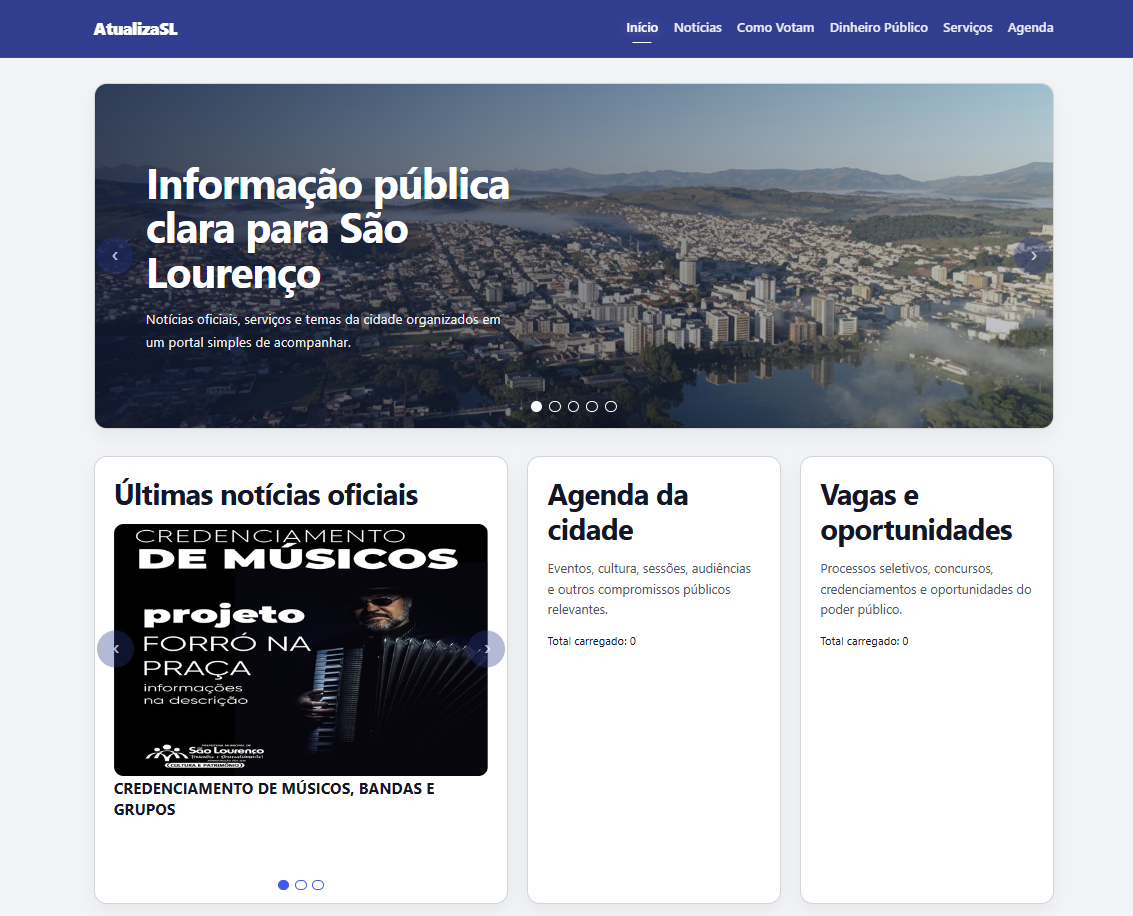Open the Dinheiro Público section
1133x916 pixels.
pyautogui.click(x=879, y=27)
